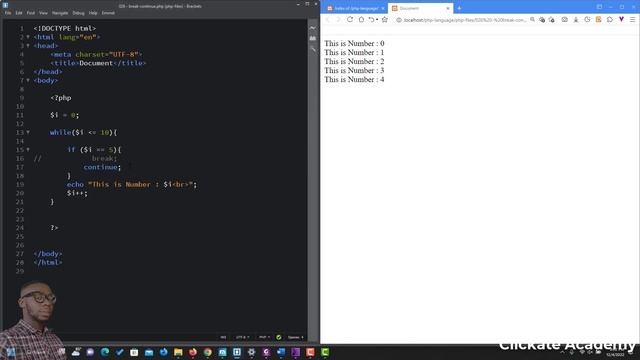
Task: Open File Explorer folder from the taskbar
Action: click(178, 352)
